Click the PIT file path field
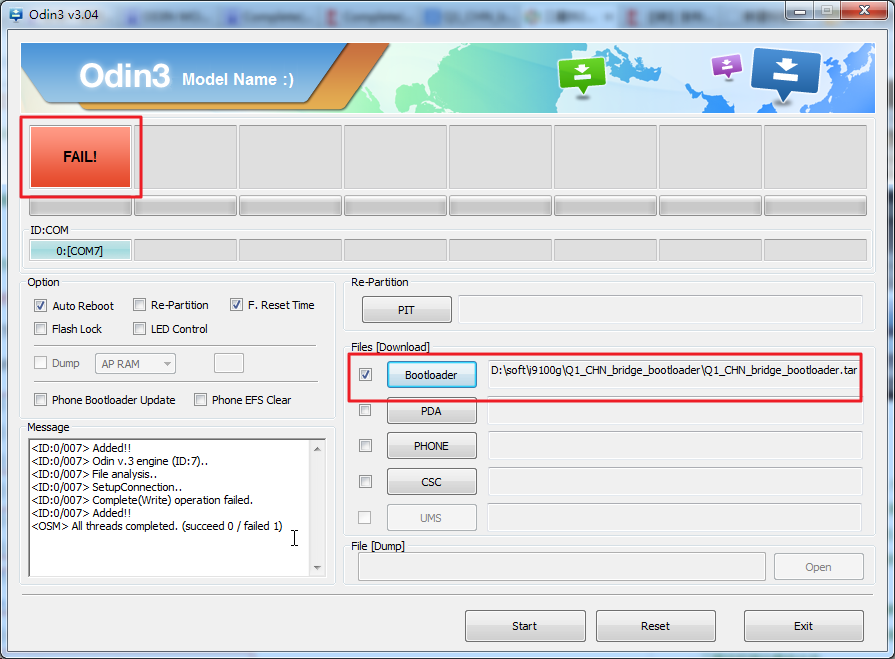 coord(660,309)
